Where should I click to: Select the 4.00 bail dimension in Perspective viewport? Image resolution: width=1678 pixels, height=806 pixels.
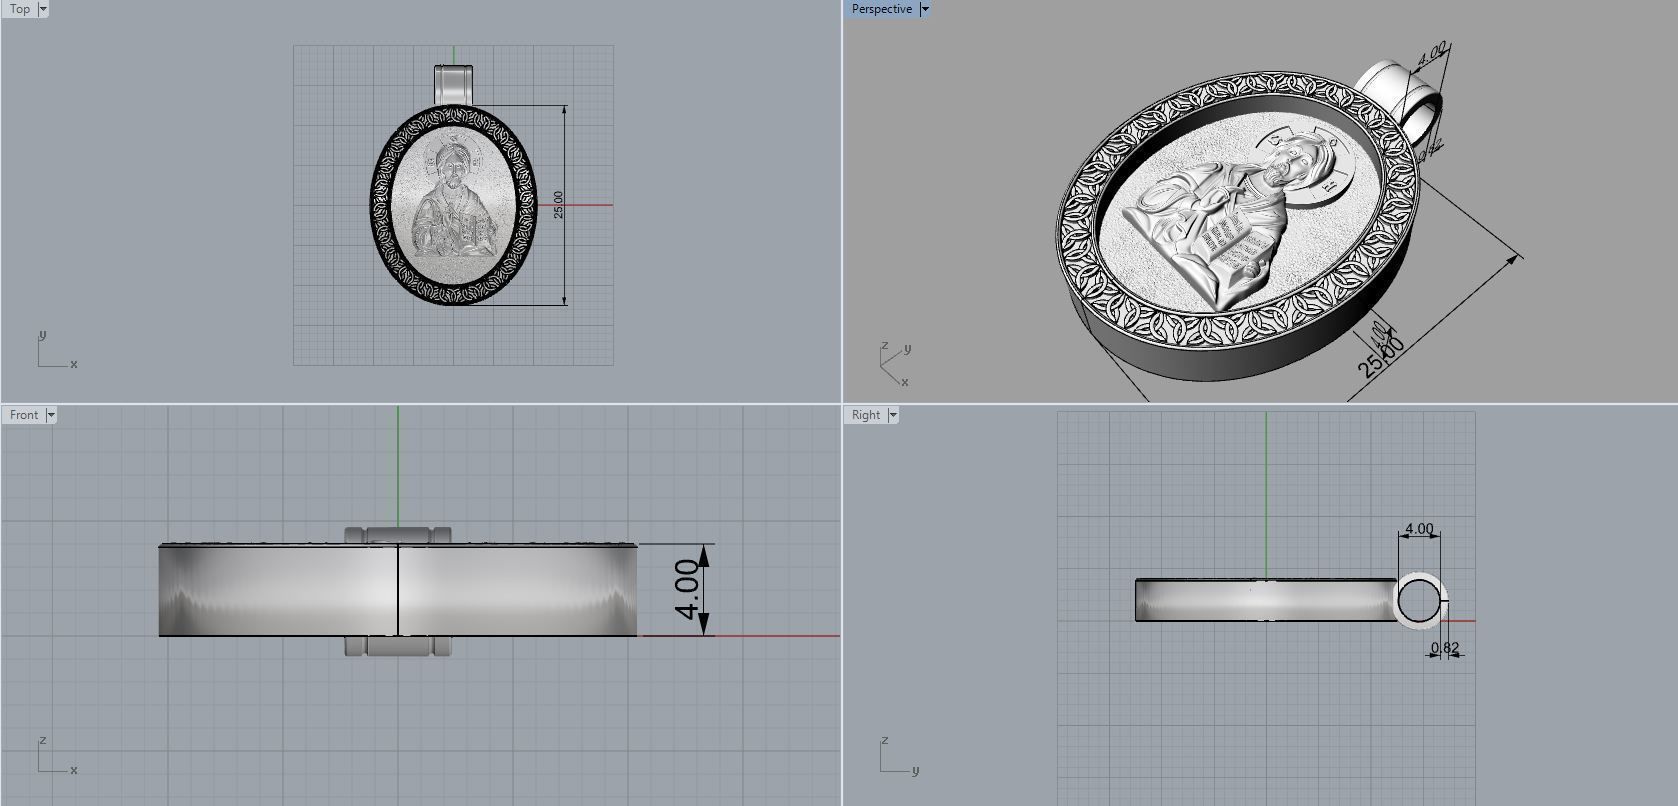(1432, 53)
